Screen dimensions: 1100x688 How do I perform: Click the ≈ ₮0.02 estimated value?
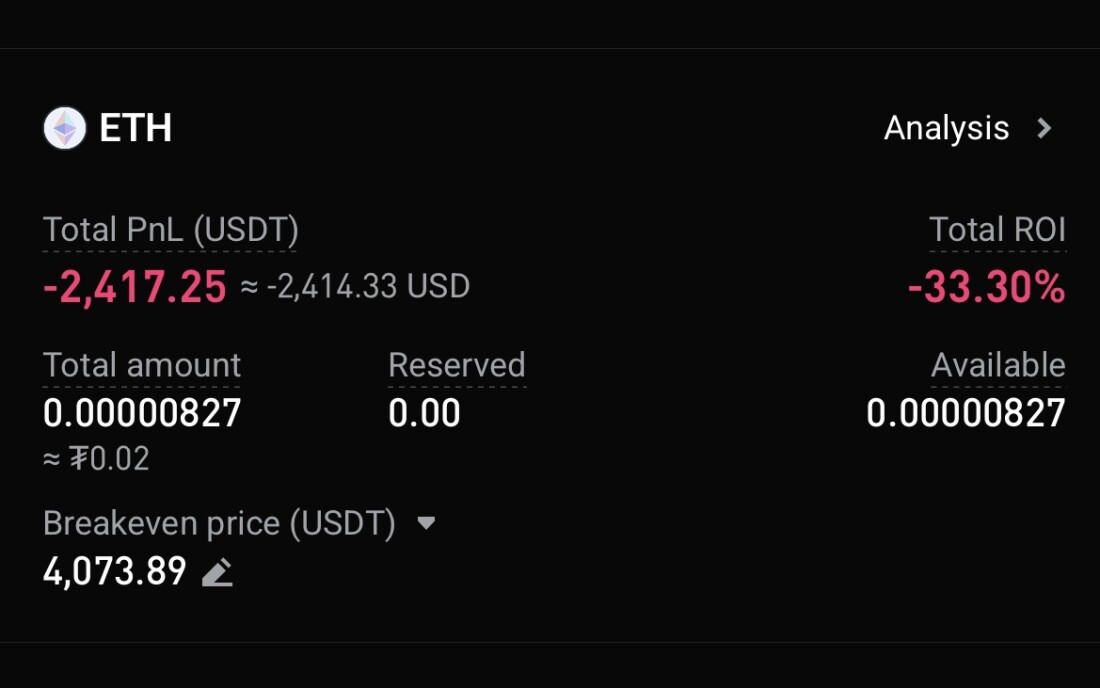96,459
